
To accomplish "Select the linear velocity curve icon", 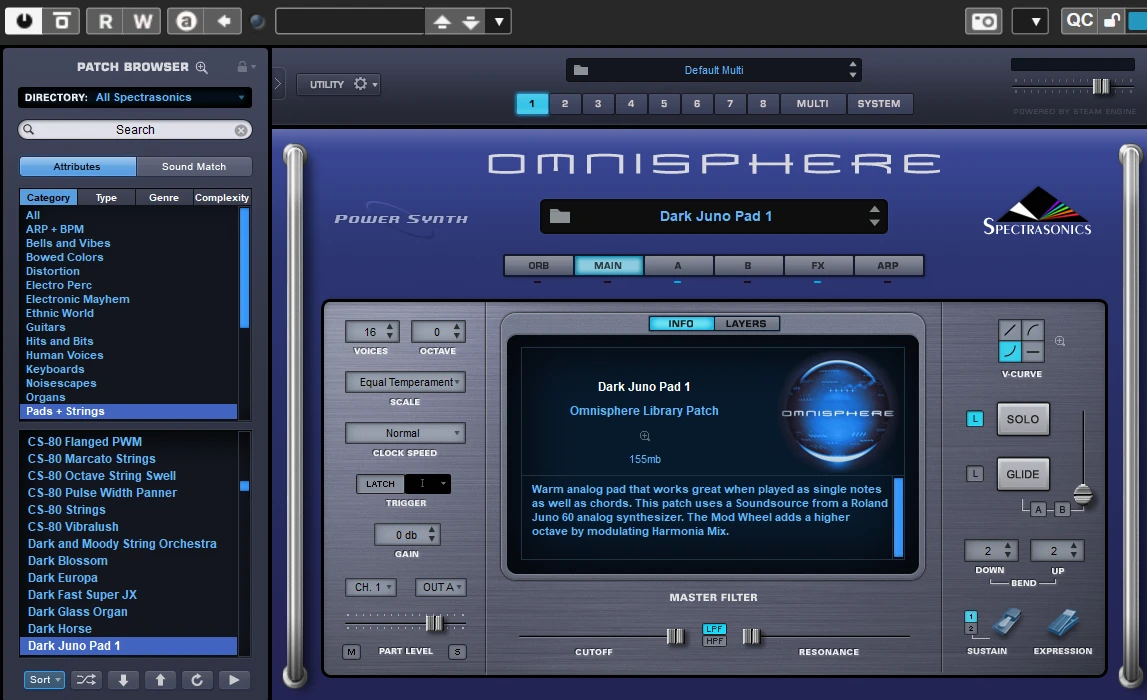I will (1010, 331).
